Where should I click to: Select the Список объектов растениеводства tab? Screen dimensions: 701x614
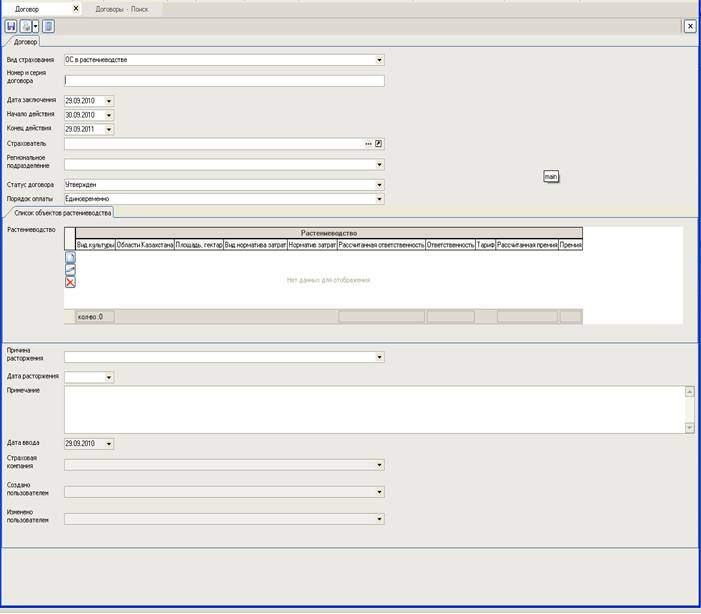click(63, 213)
